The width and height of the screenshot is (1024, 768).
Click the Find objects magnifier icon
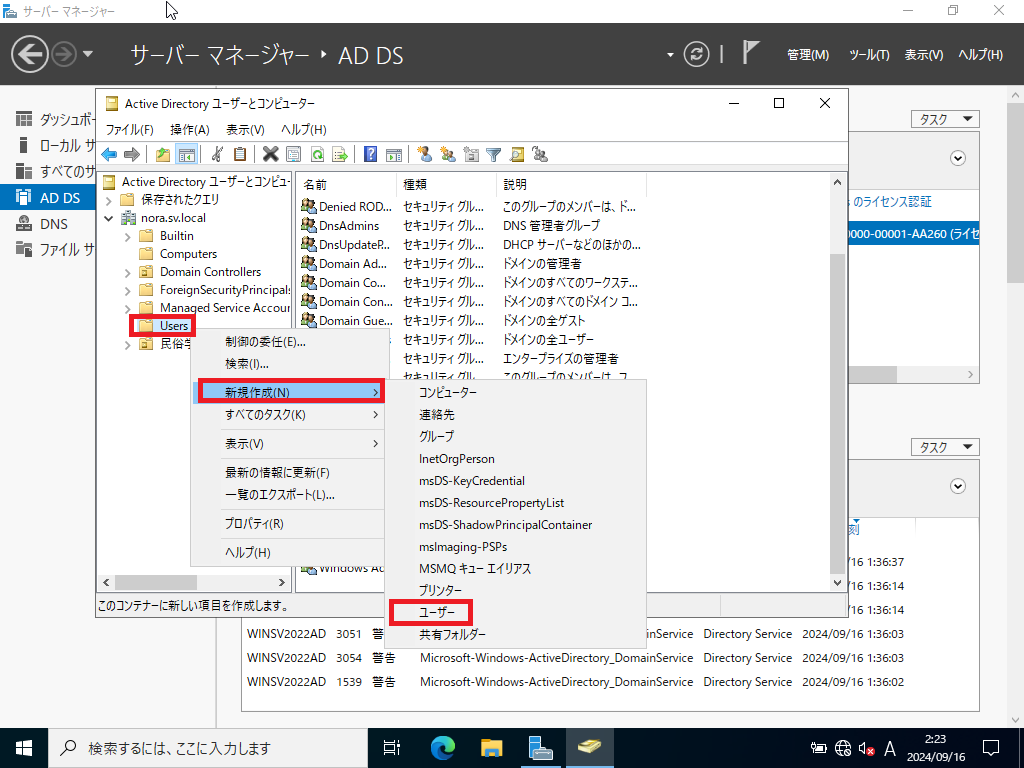[517, 154]
